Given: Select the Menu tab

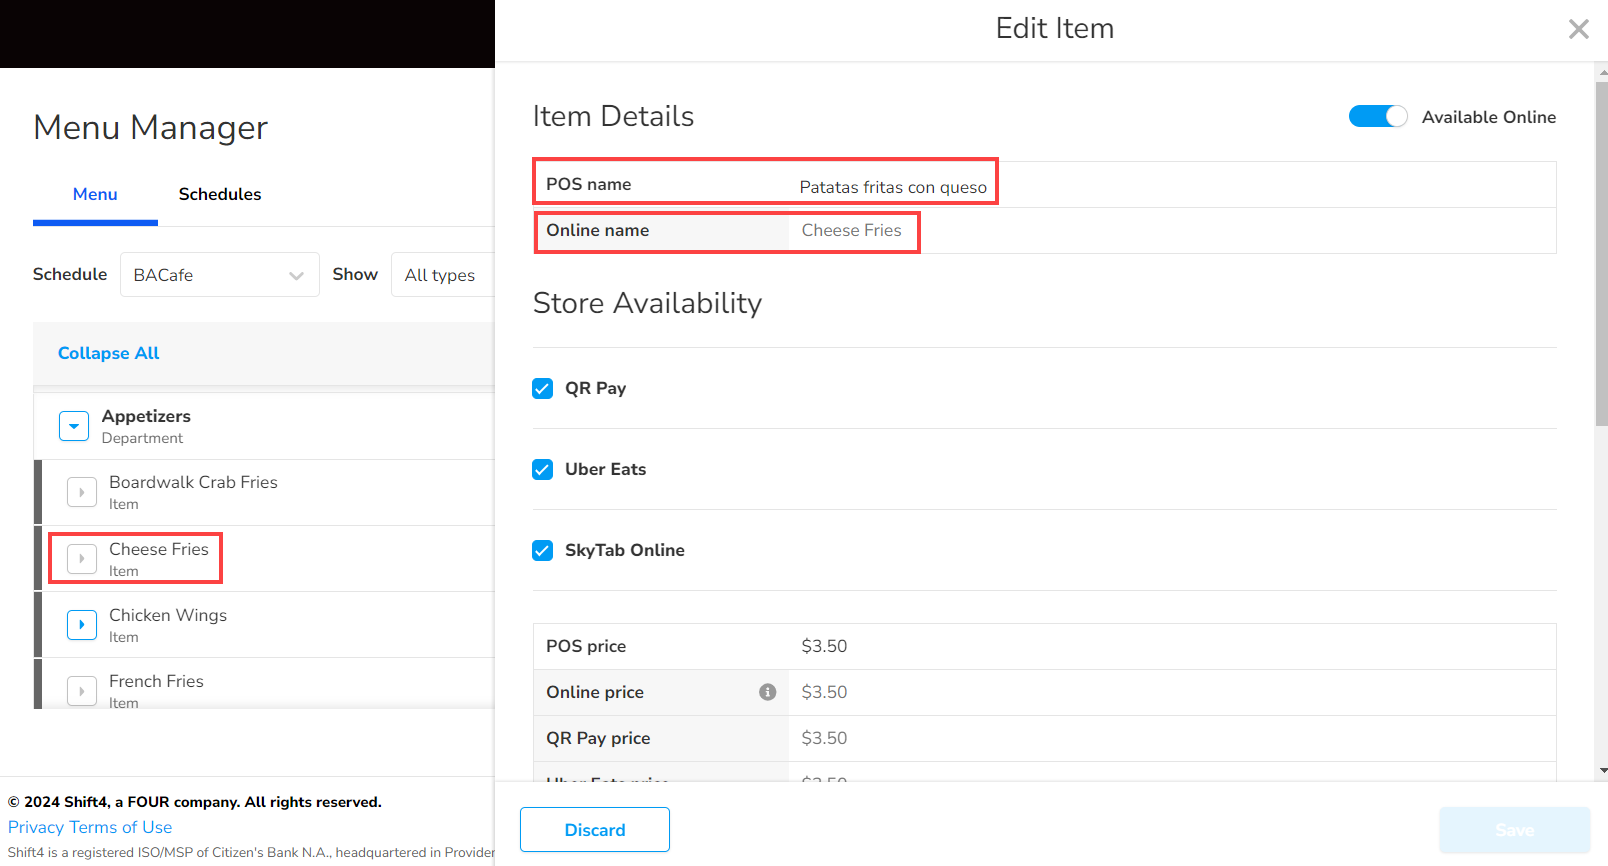Looking at the screenshot, I should coord(95,194).
